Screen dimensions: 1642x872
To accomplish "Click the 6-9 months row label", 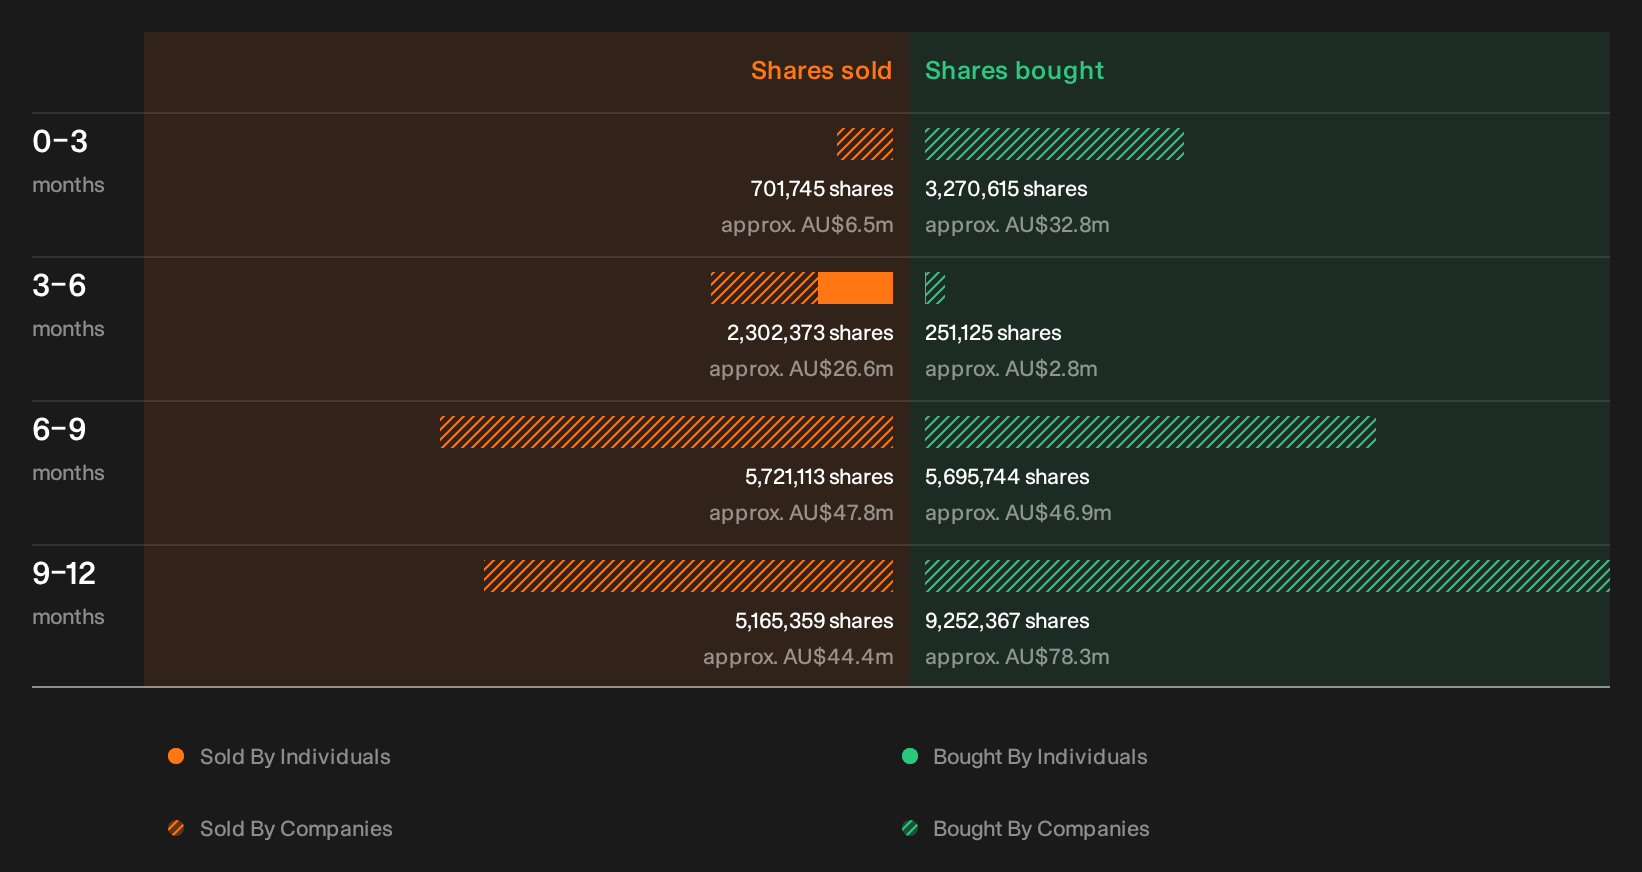I will pyautogui.click(x=68, y=449).
